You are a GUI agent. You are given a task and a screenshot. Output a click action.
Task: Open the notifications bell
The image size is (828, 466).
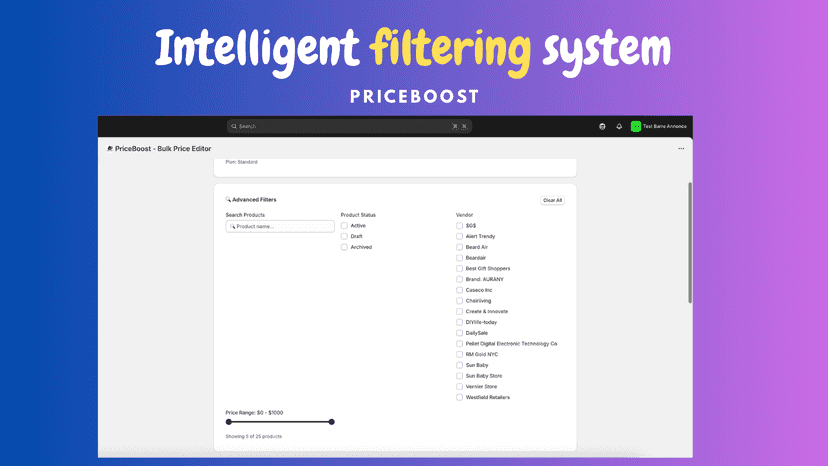click(x=619, y=126)
